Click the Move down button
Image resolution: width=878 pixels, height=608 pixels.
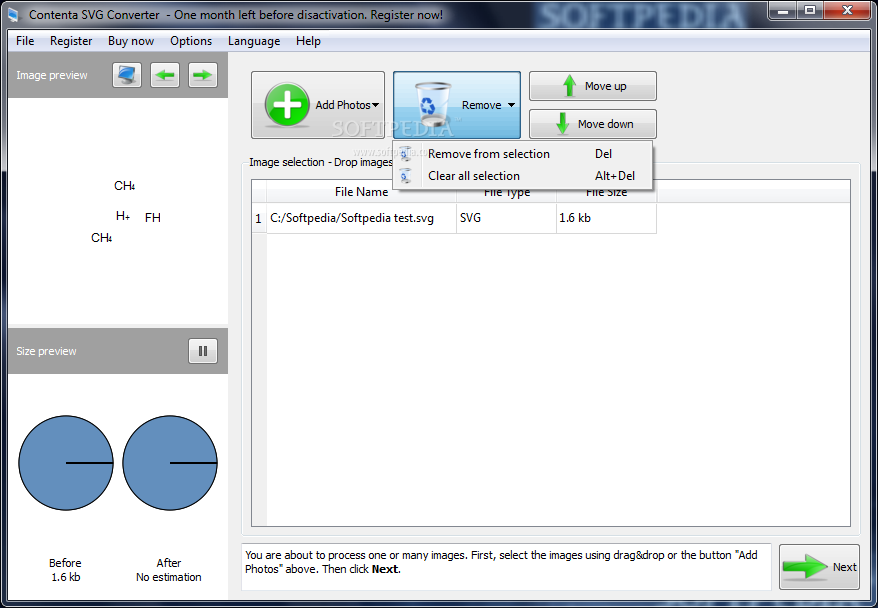(593, 124)
